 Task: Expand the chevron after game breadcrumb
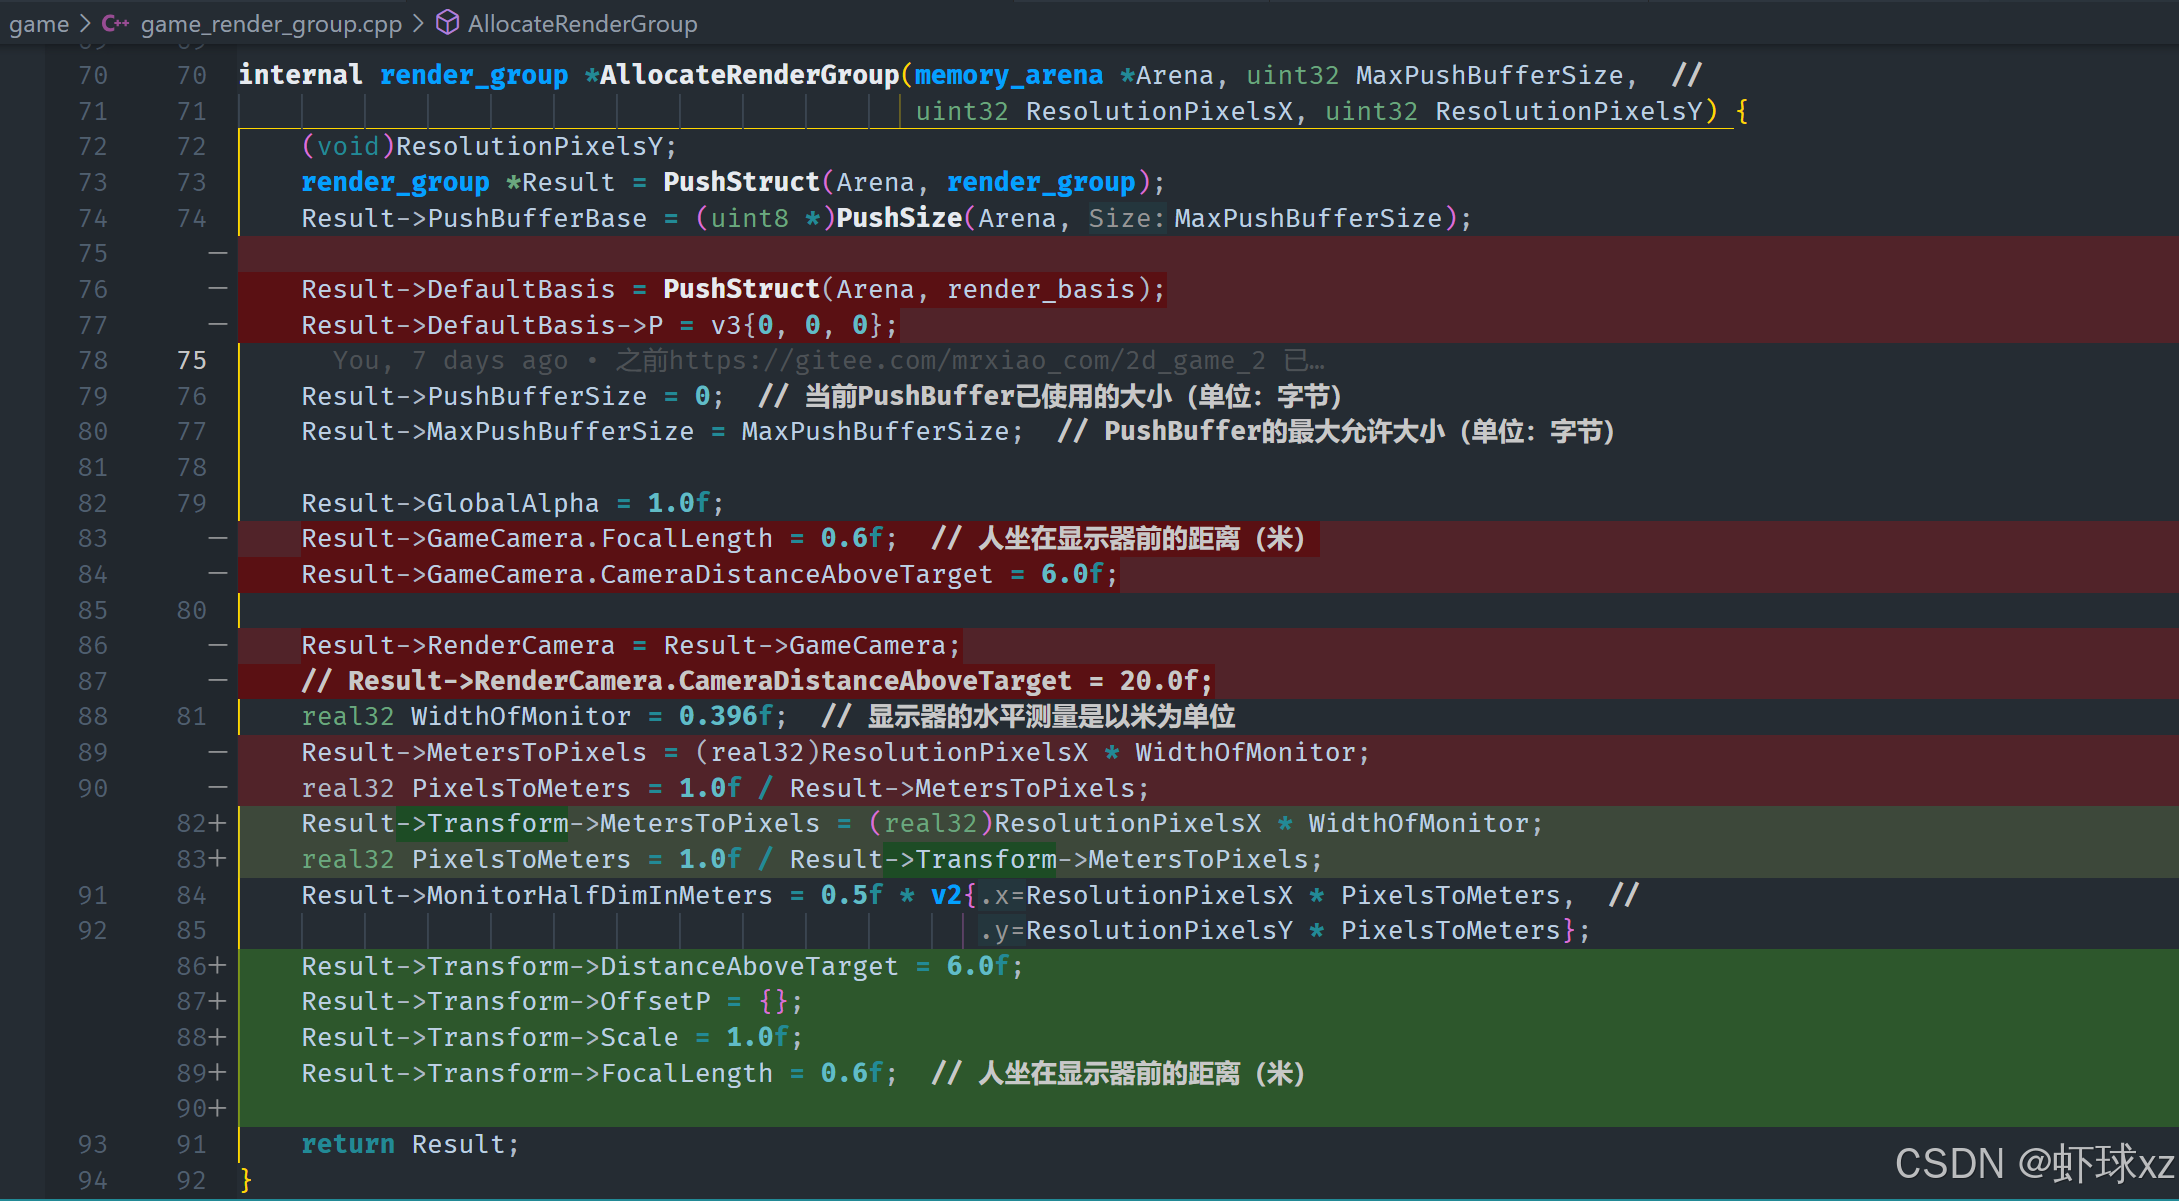[x=85, y=23]
